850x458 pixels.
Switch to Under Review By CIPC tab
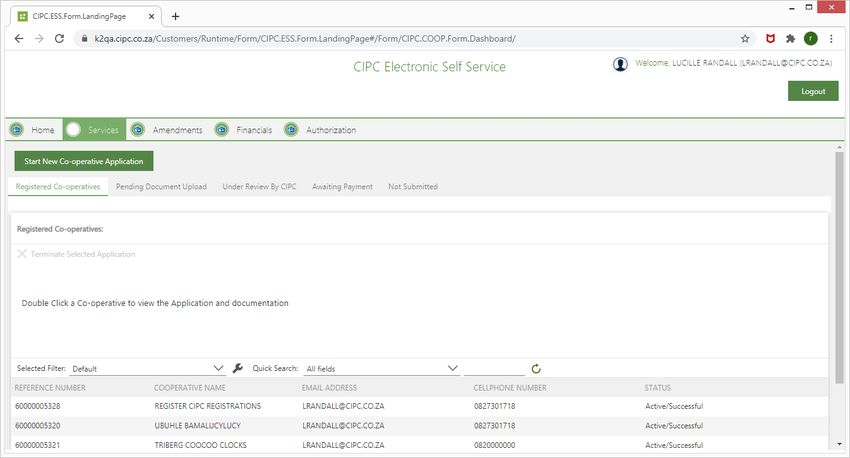coord(259,186)
